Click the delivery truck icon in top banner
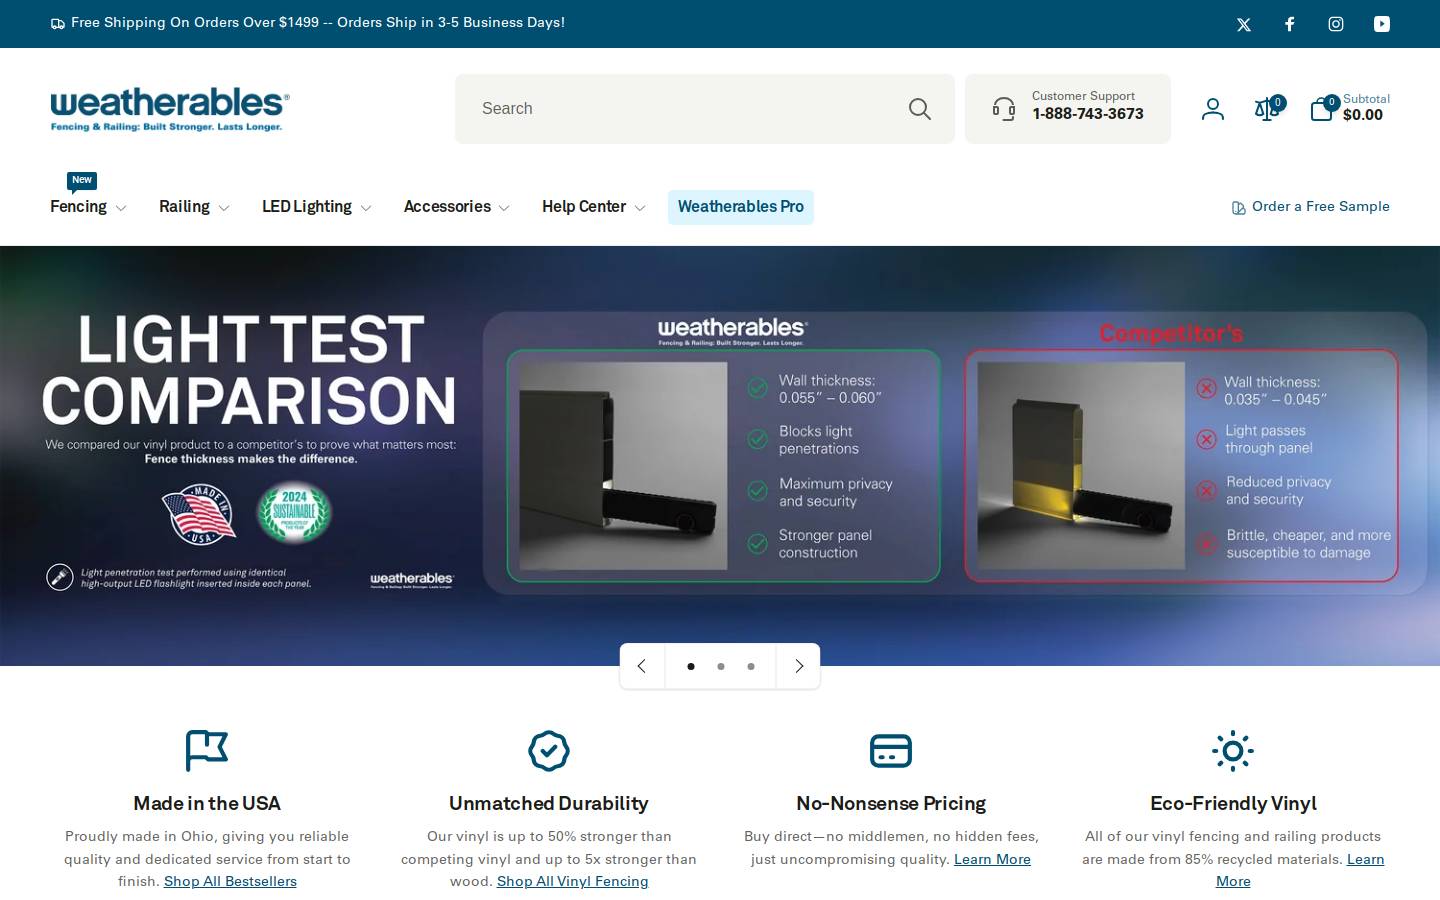Screen dimensions: 1440x900 (58, 23)
